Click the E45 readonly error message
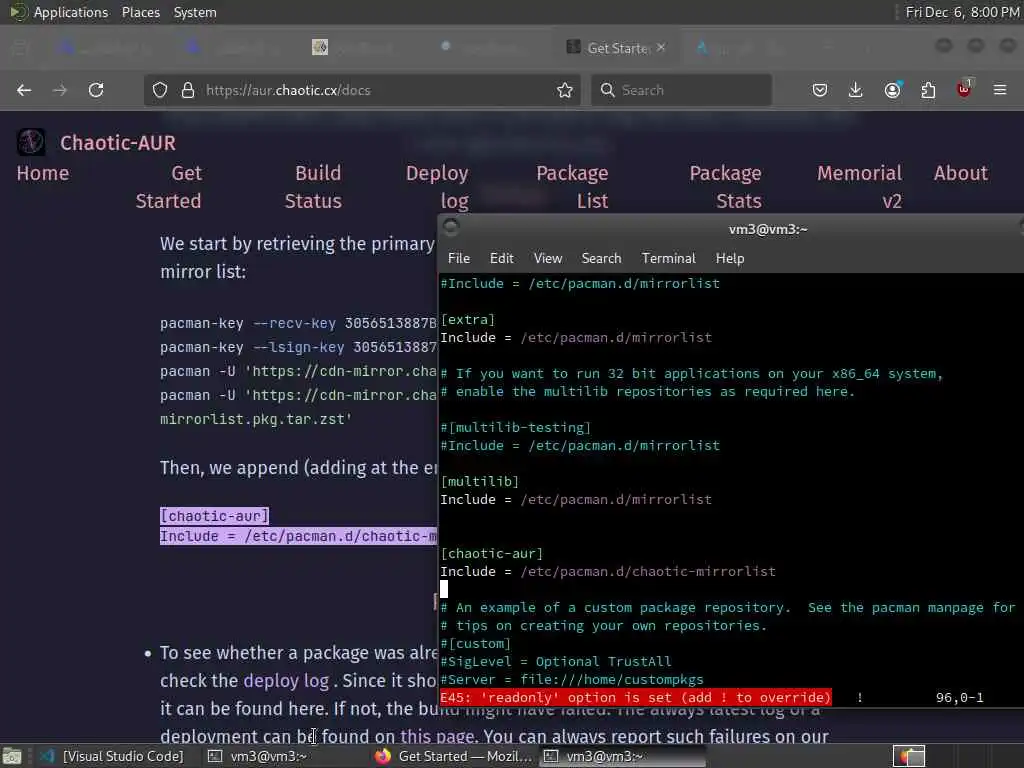Viewport: 1024px width, 768px height. coord(636,697)
